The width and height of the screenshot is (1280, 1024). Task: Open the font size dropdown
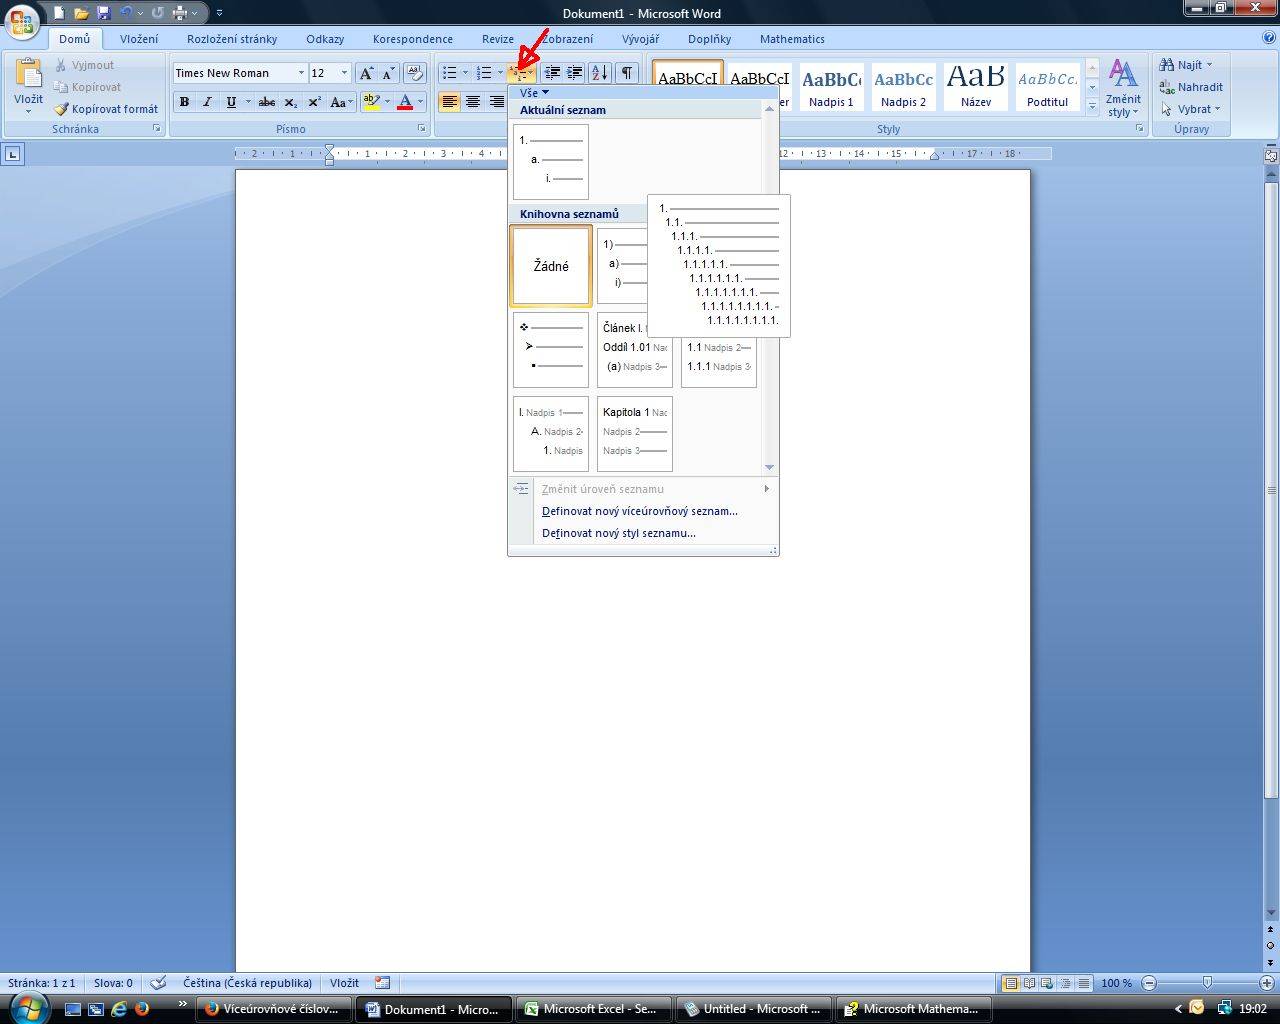pyautogui.click(x=344, y=73)
